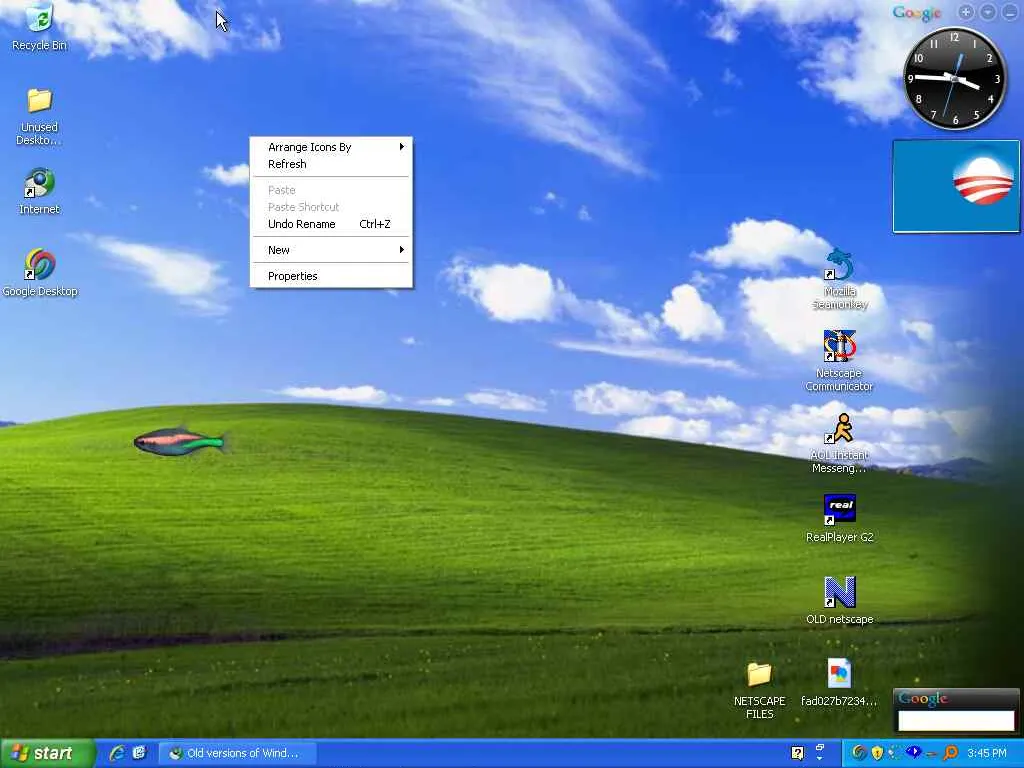Click the second Quick Launch icon

(x=139, y=753)
